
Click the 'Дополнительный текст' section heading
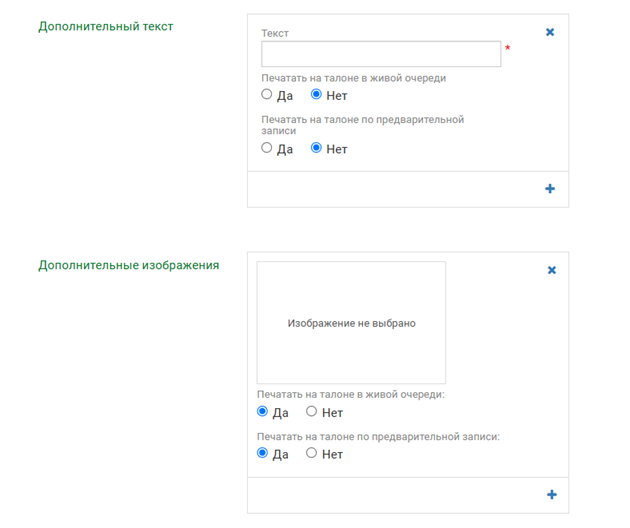[x=105, y=26]
